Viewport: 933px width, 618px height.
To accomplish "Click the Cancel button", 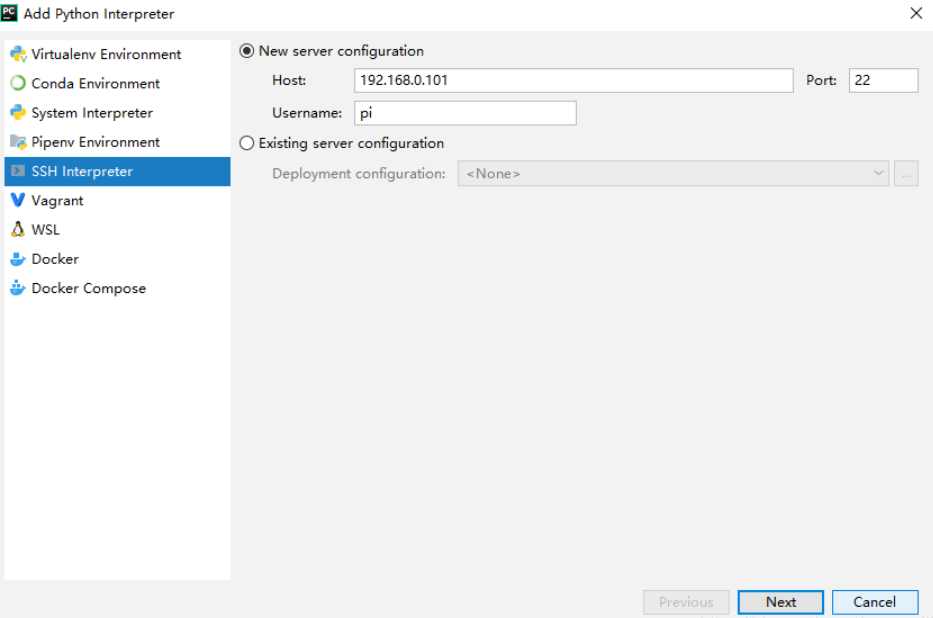I will coord(875,602).
